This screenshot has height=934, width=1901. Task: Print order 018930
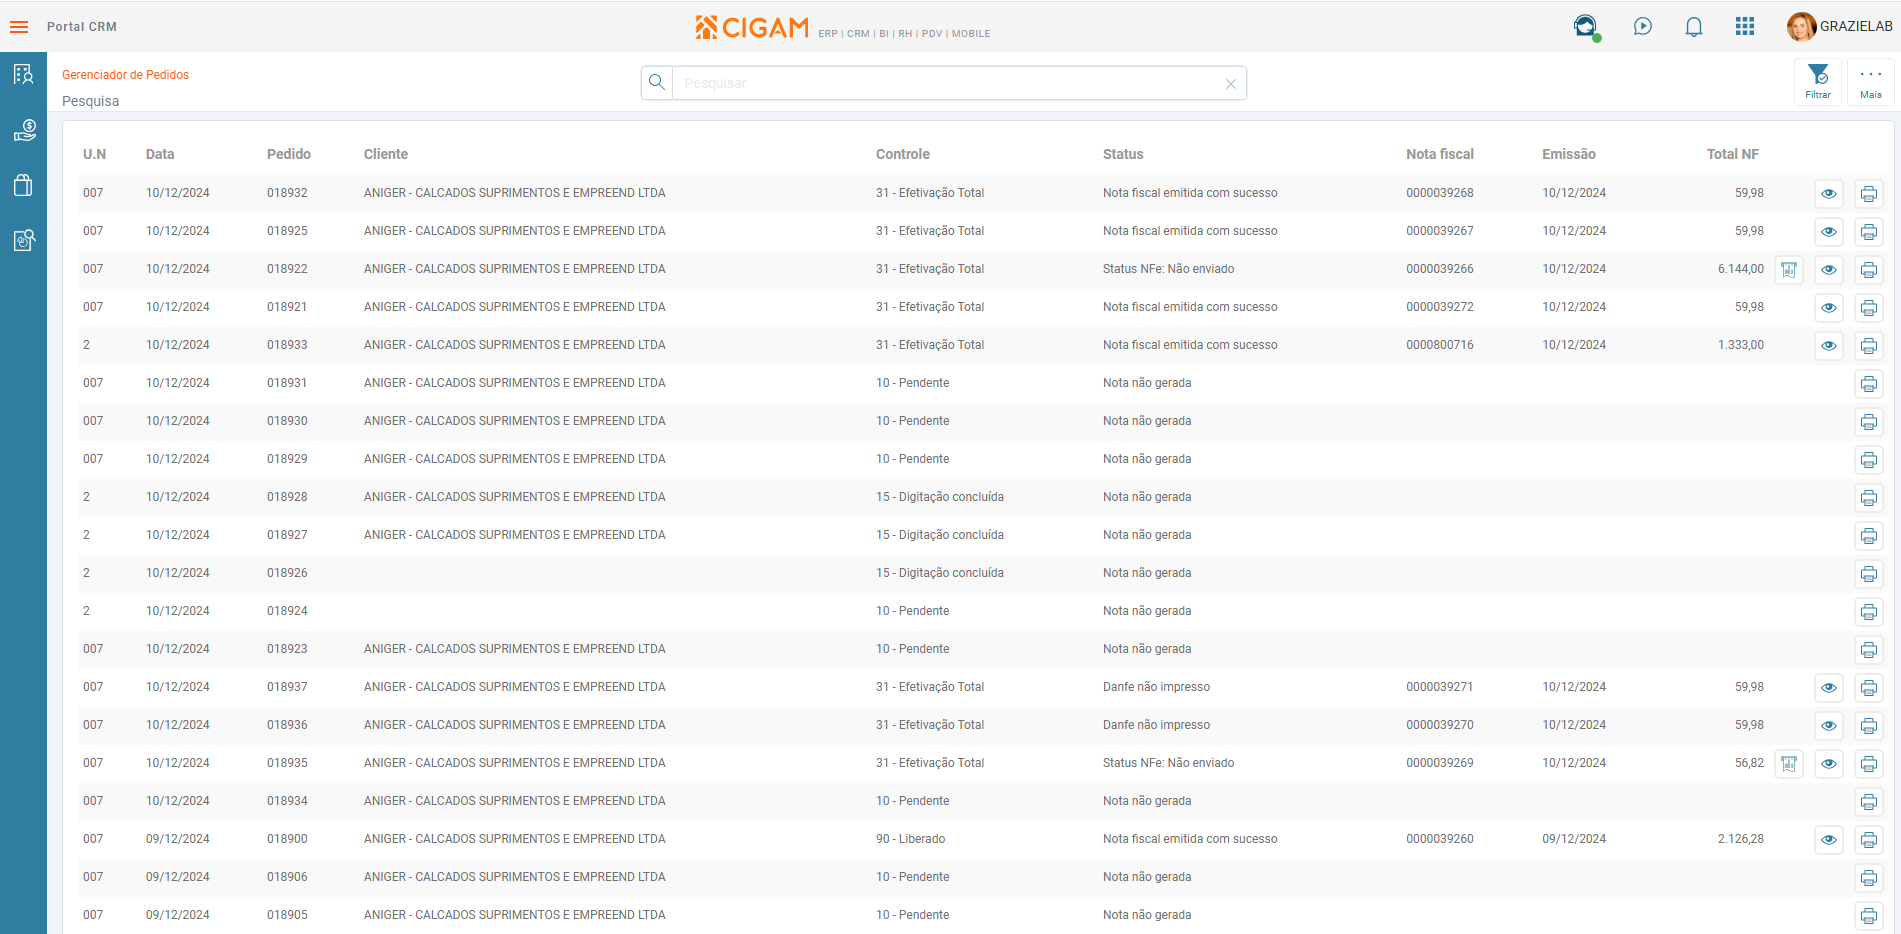(1869, 422)
